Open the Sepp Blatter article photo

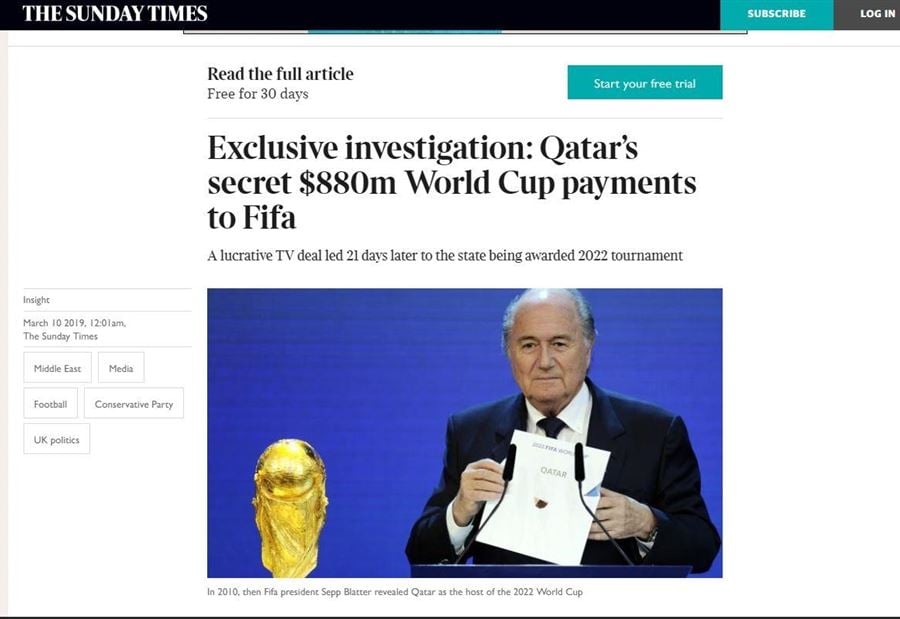tap(465, 433)
